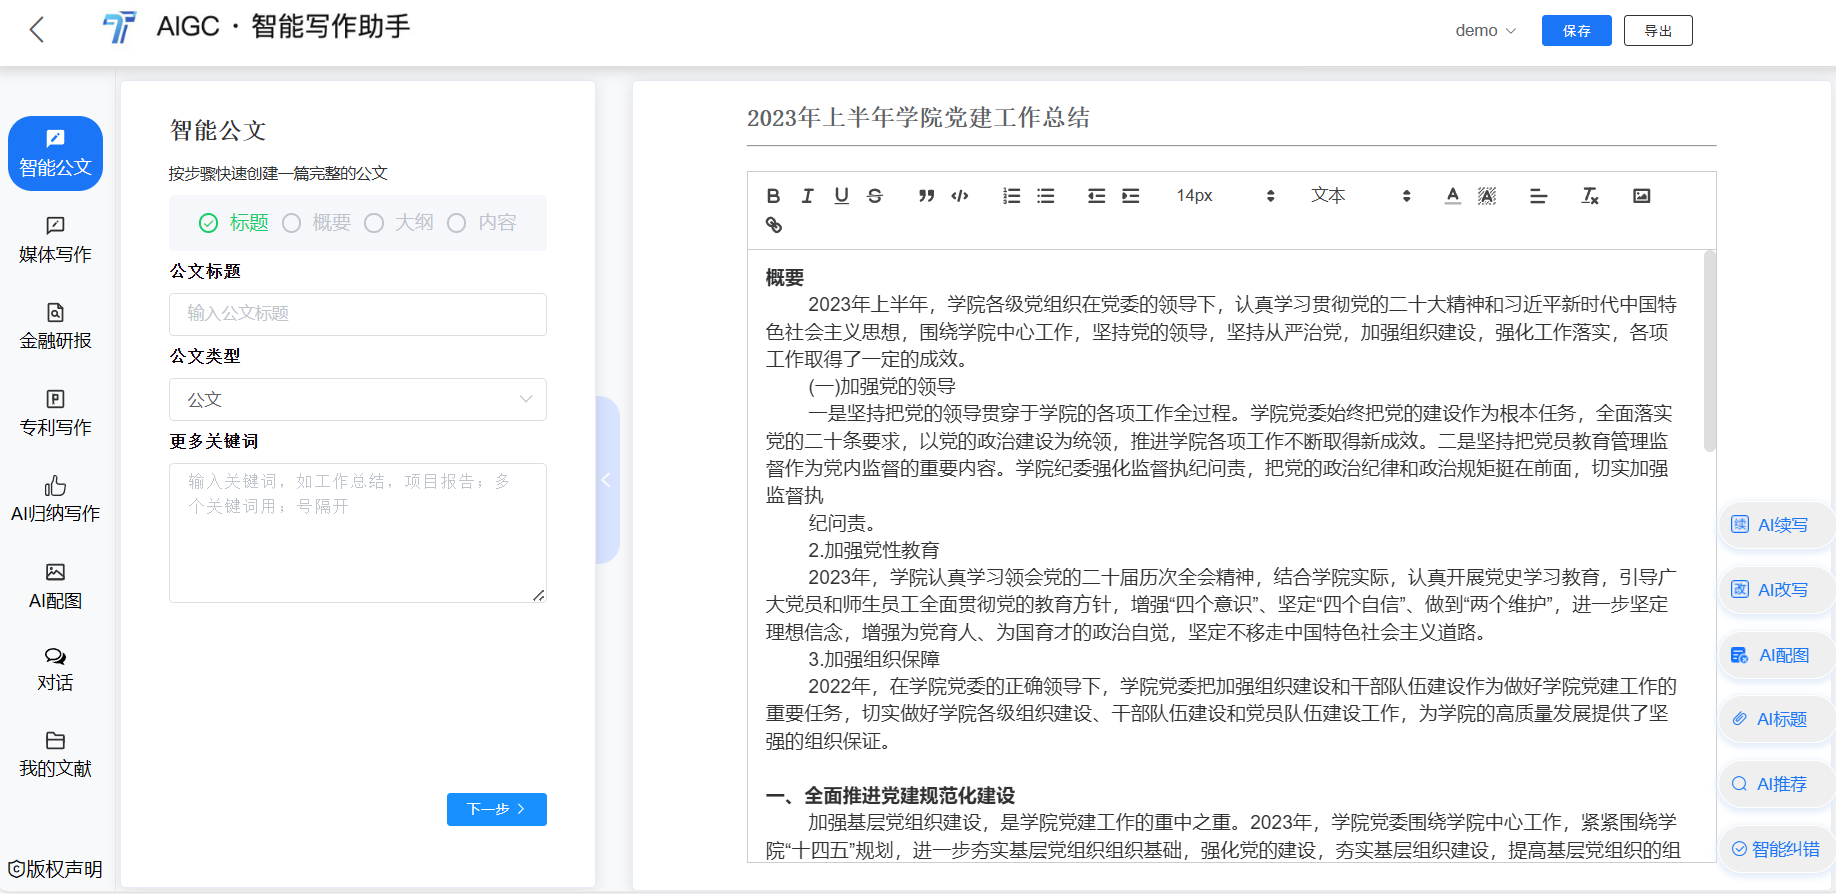The width and height of the screenshot is (1836, 894).
Task: Toggle bold formatting
Action: pyautogui.click(x=773, y=196)
